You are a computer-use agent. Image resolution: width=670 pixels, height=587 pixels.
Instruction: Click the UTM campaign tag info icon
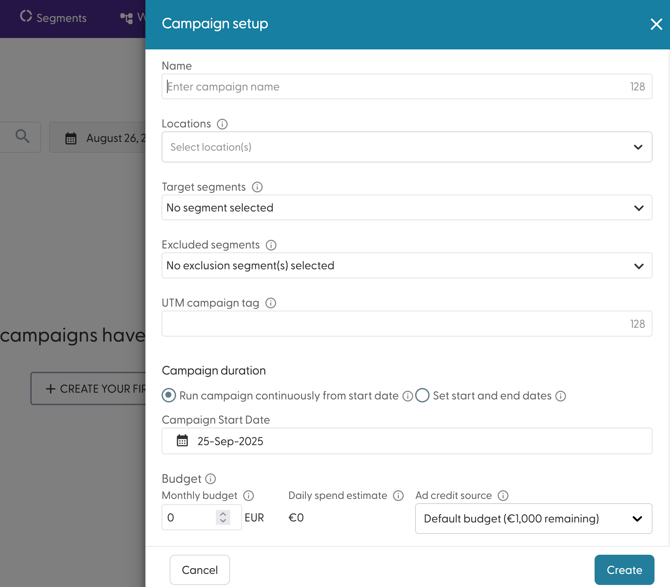pos(271,303)
